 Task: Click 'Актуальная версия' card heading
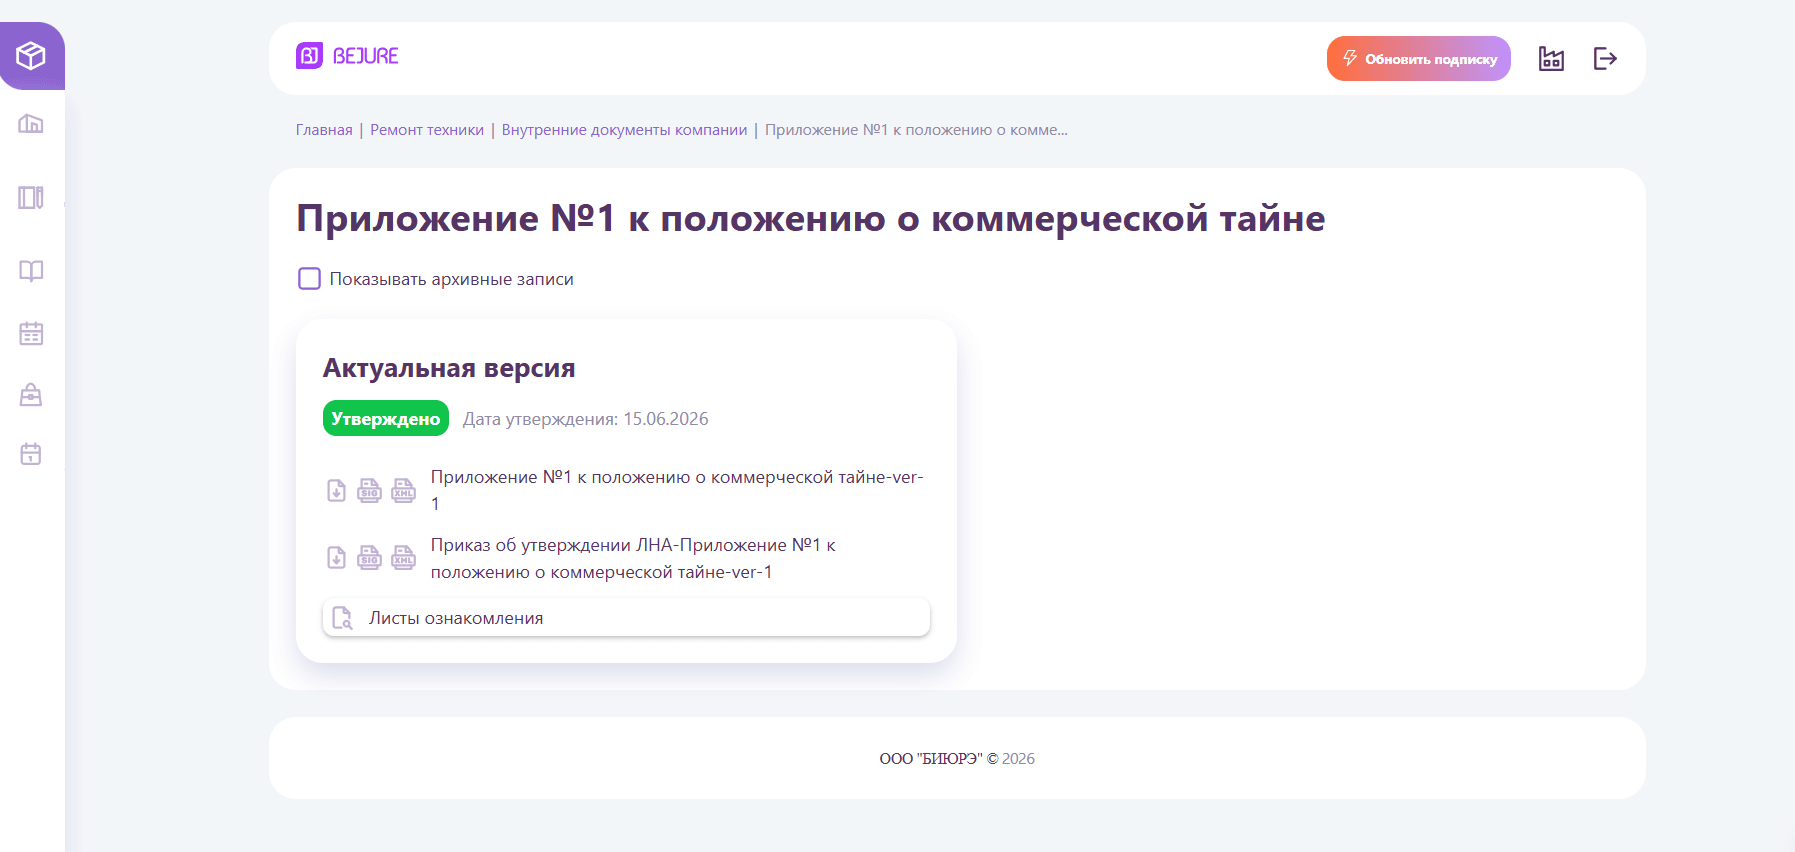pyautogui.click(x=449, y=368)
